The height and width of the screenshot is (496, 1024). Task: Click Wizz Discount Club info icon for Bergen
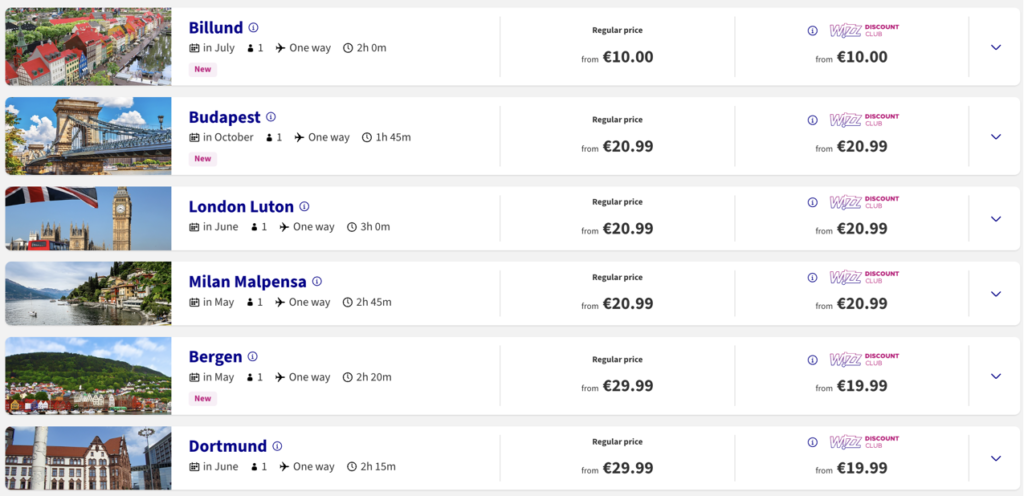tap(812, 359)
